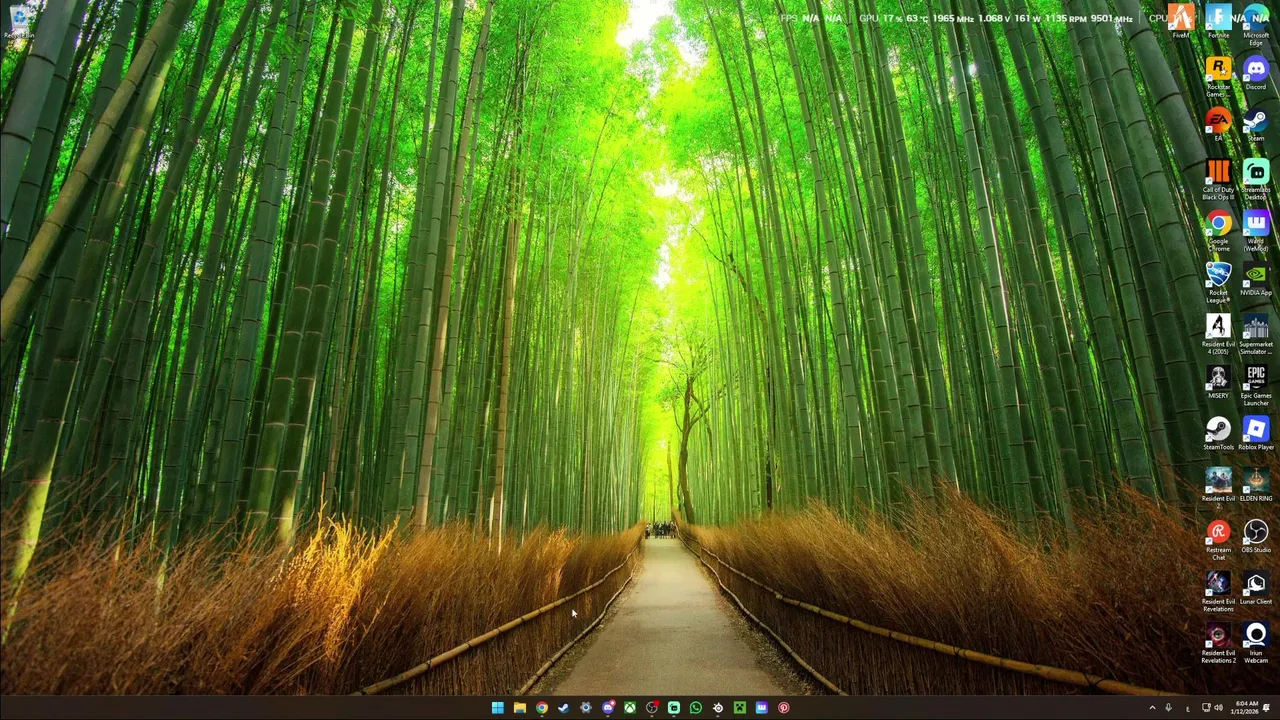Screen dimensions: 1280x720
Task: Select the Epic Games Launcher shortcut
Action: pyautogui.click(x=1256, y=386)
